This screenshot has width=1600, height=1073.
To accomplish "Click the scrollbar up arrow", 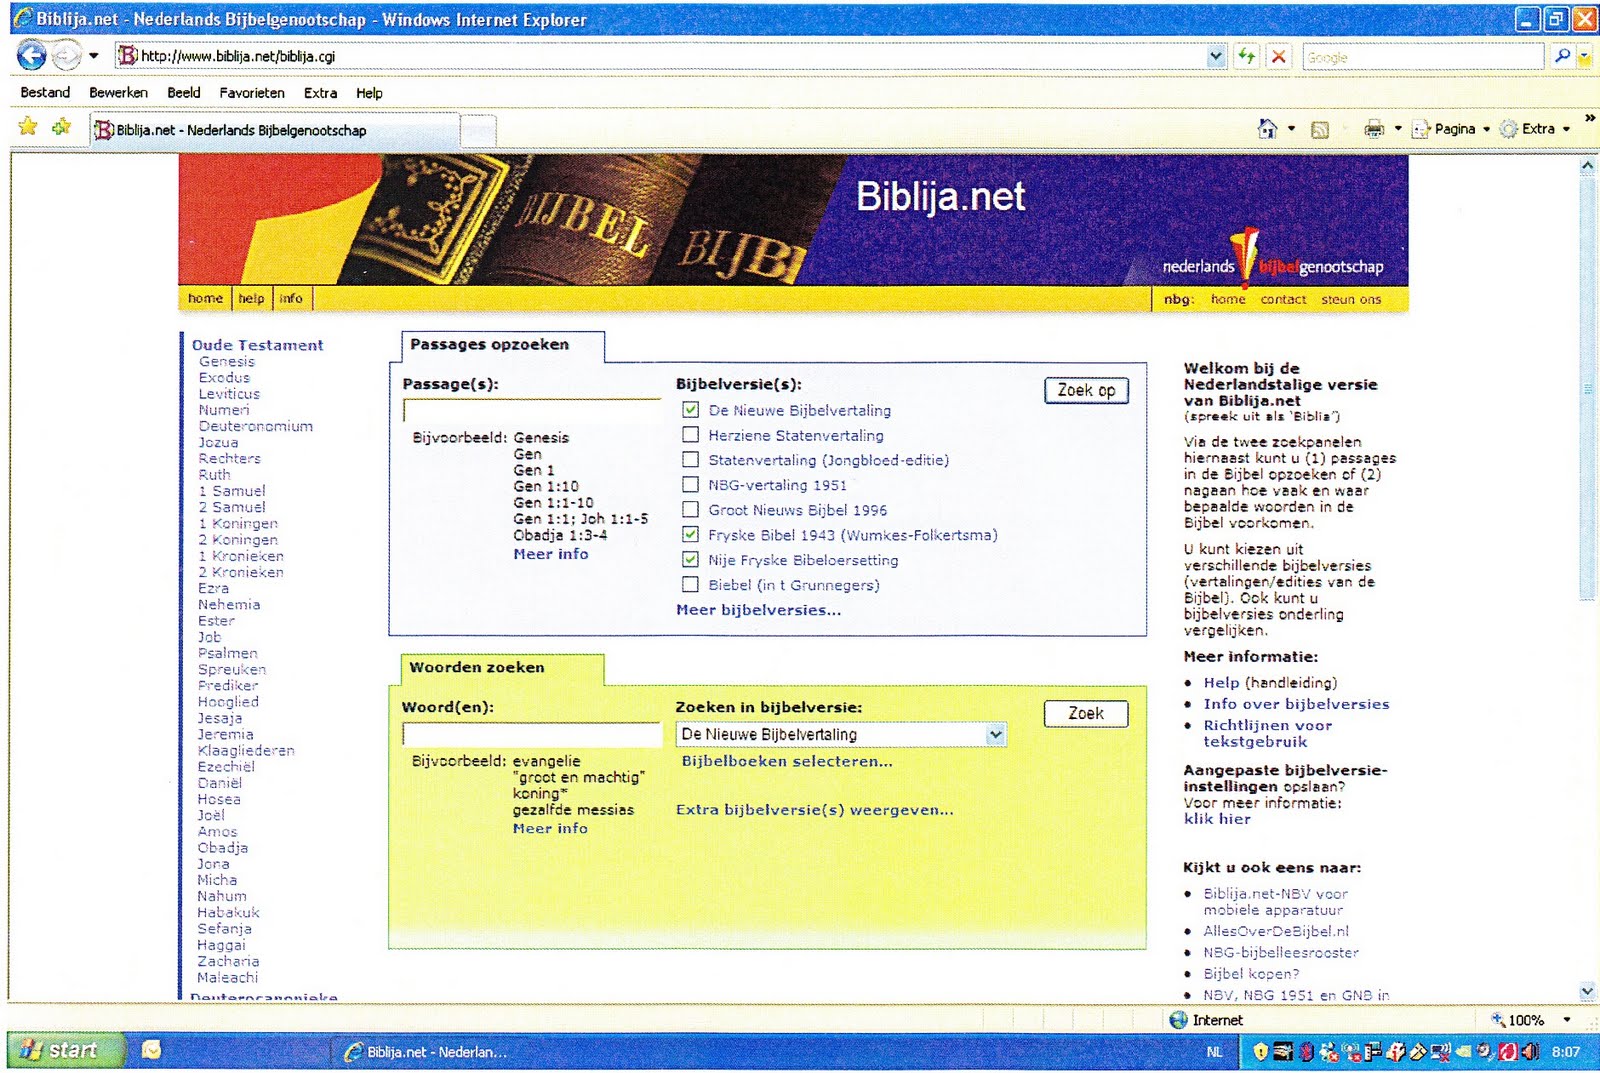I will tap(1587, 166).
